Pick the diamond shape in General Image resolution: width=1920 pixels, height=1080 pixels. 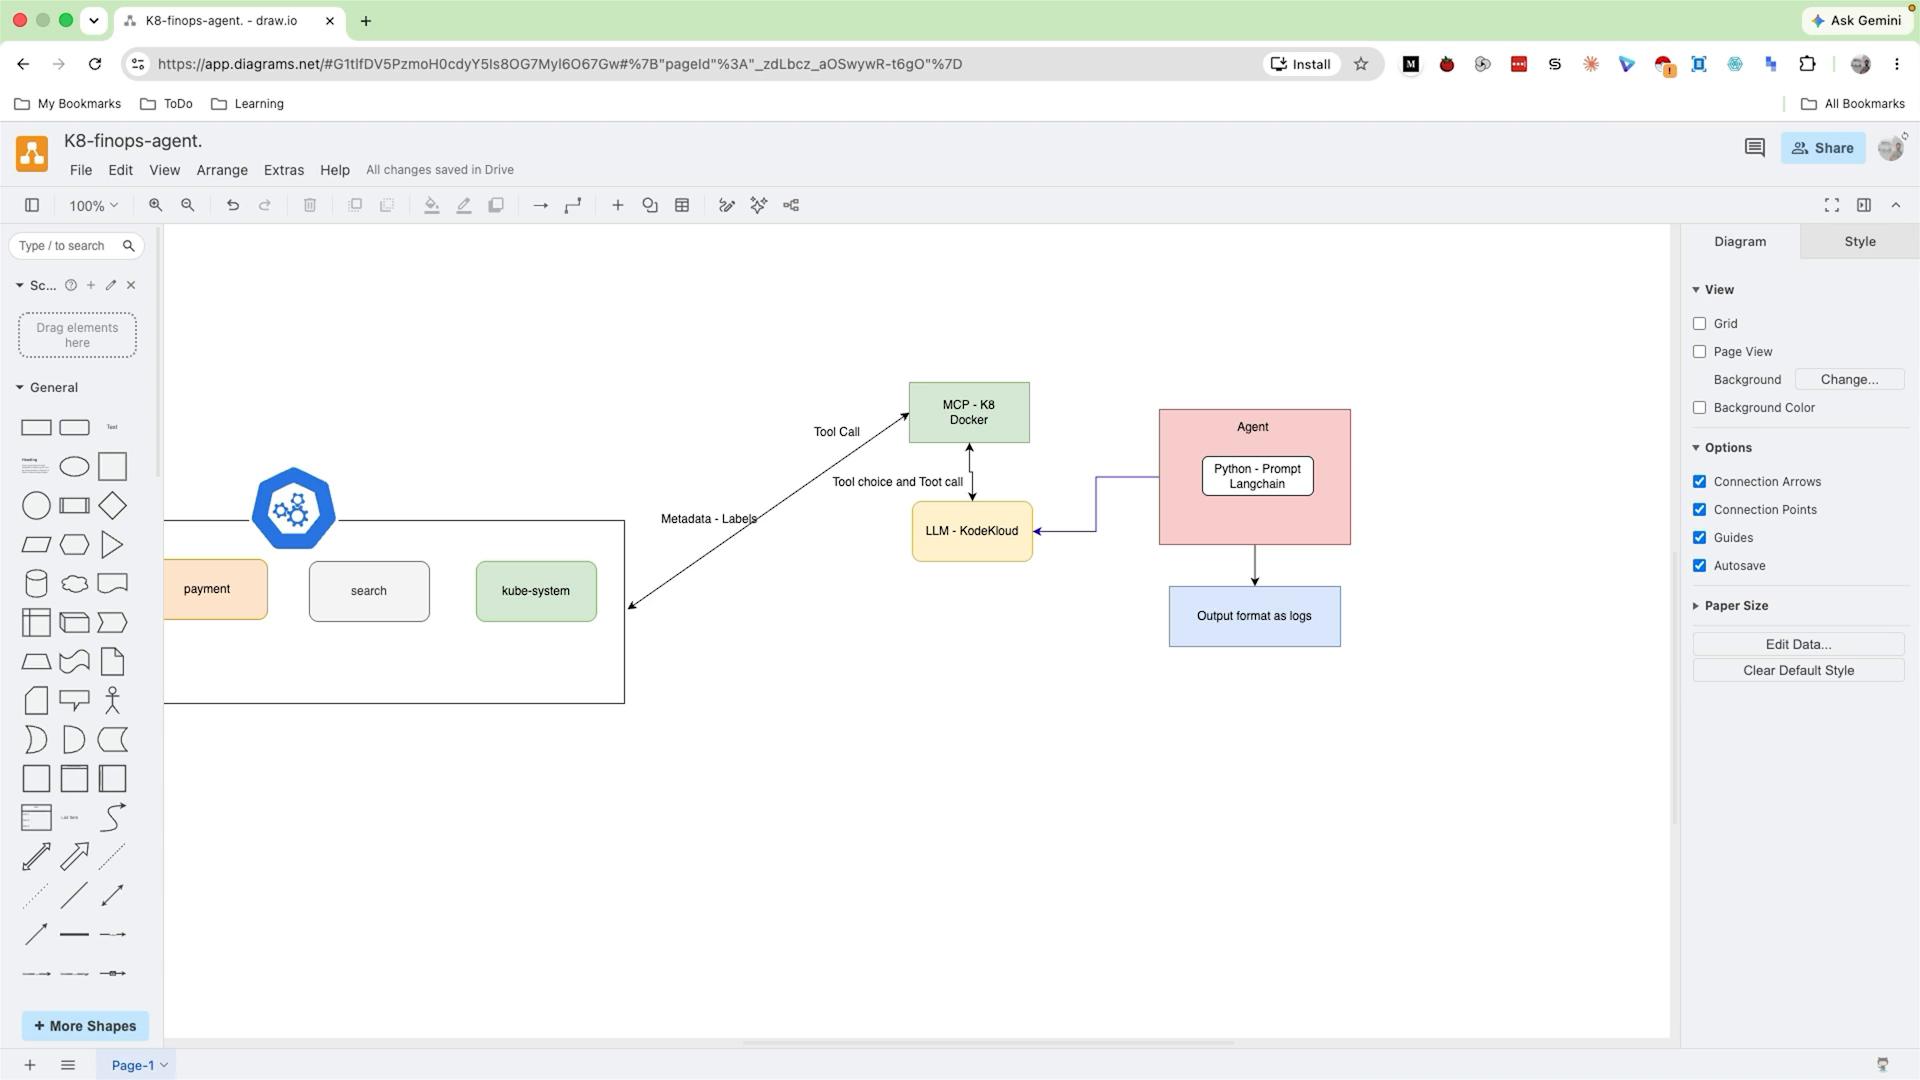(x=112, y=505)
